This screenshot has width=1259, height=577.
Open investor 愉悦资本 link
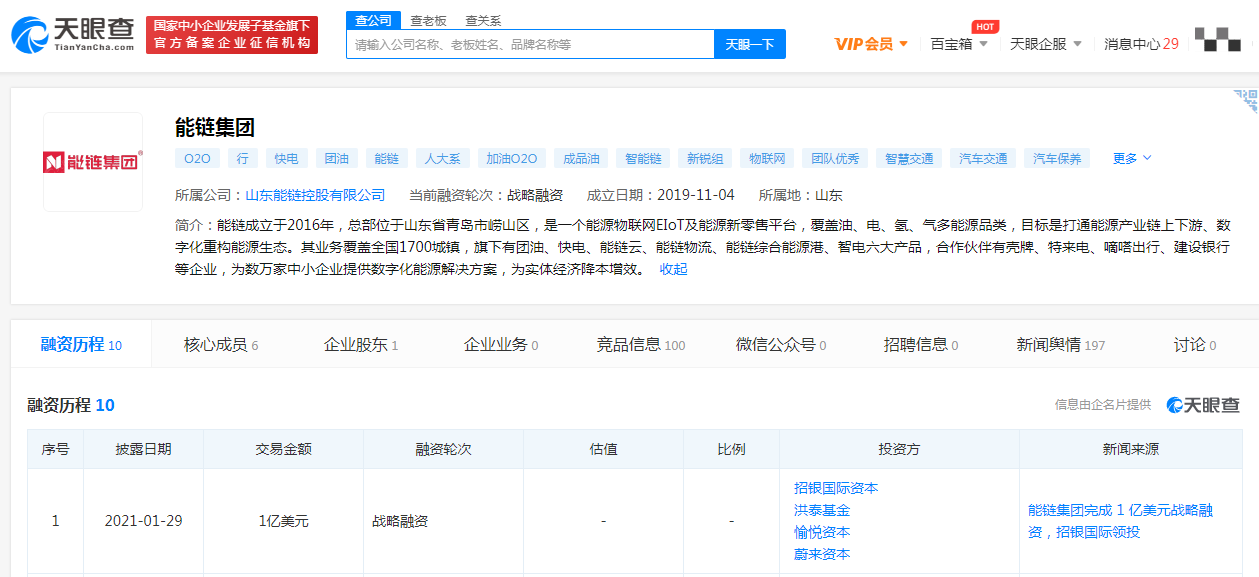[x=822, y=532]
